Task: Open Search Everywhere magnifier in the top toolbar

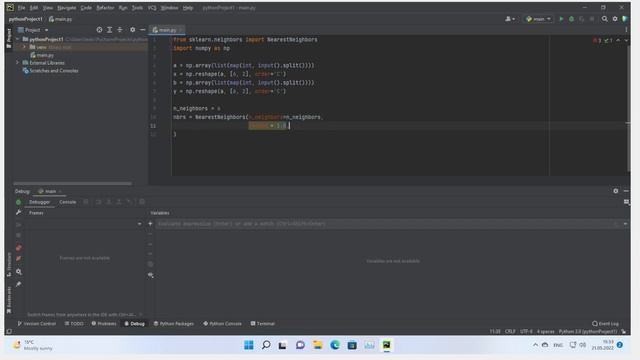Action: click(x=604, y=19)
